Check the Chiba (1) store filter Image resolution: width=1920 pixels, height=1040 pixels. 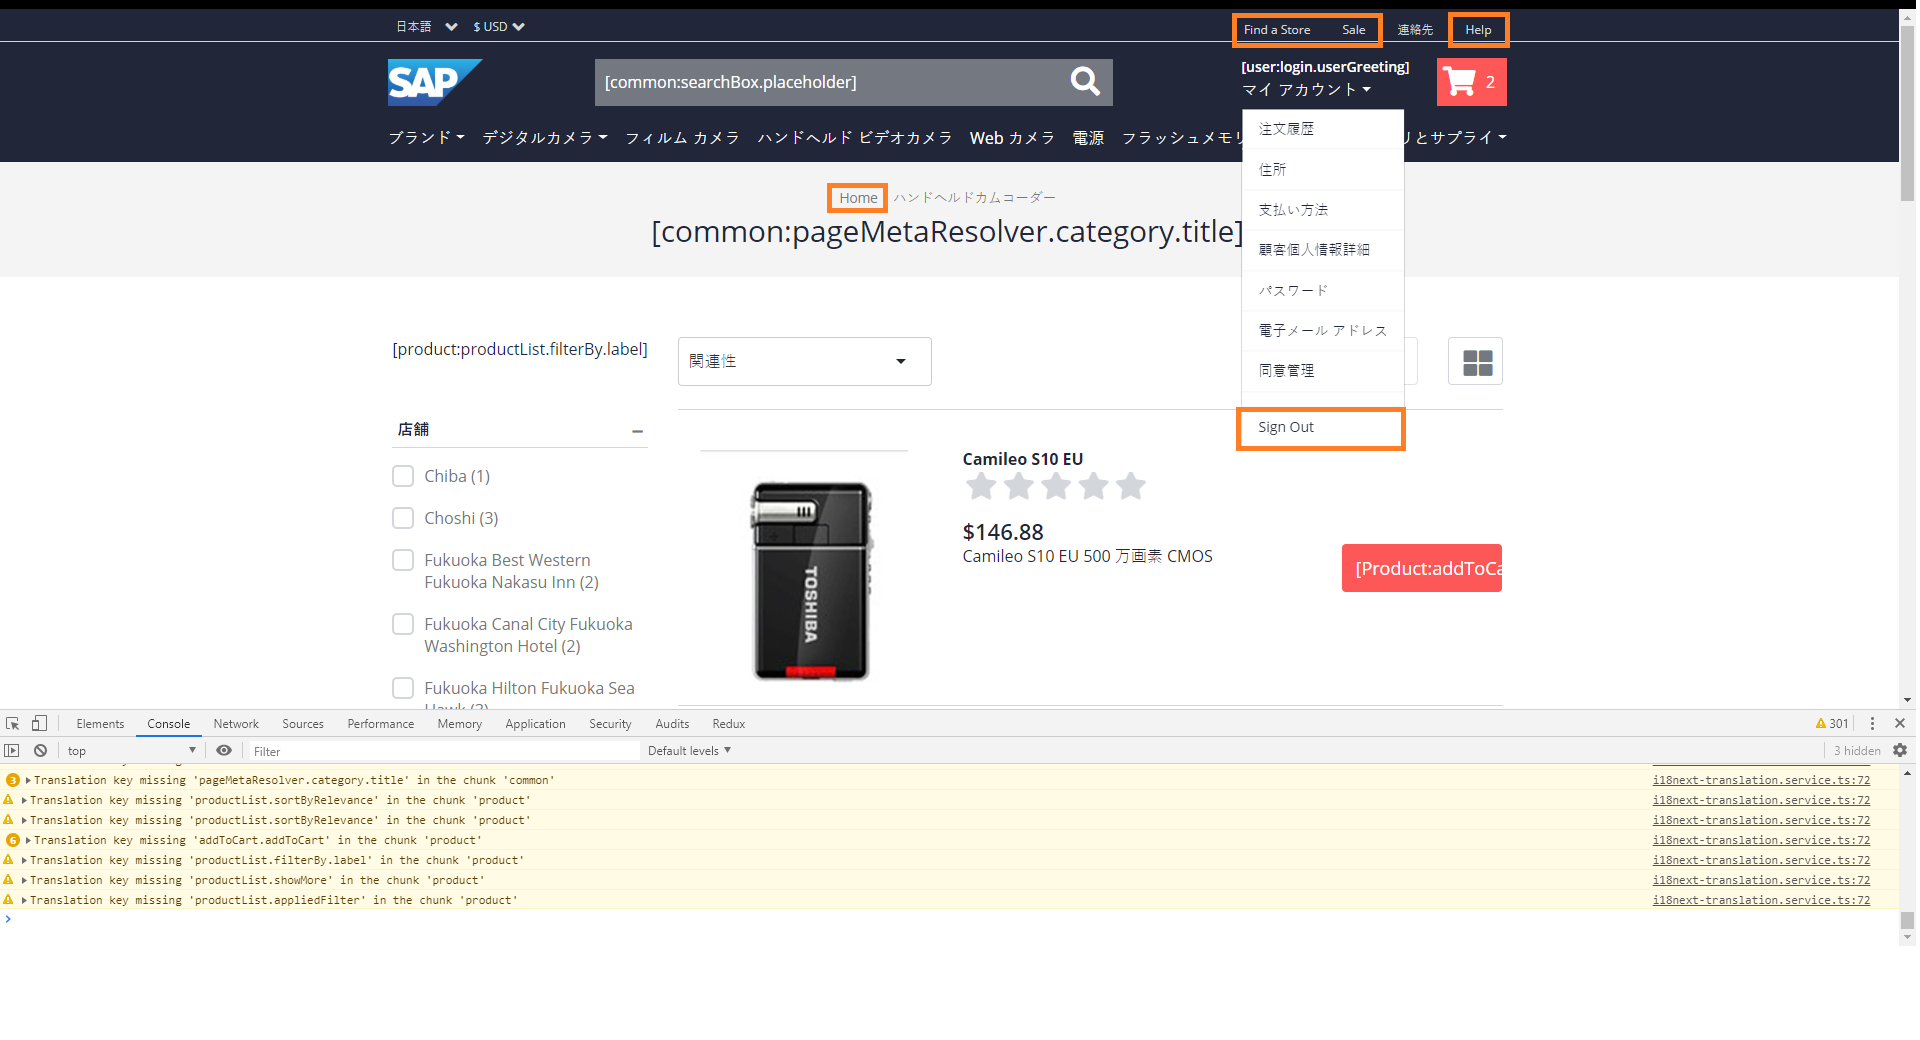click(403, 476)
